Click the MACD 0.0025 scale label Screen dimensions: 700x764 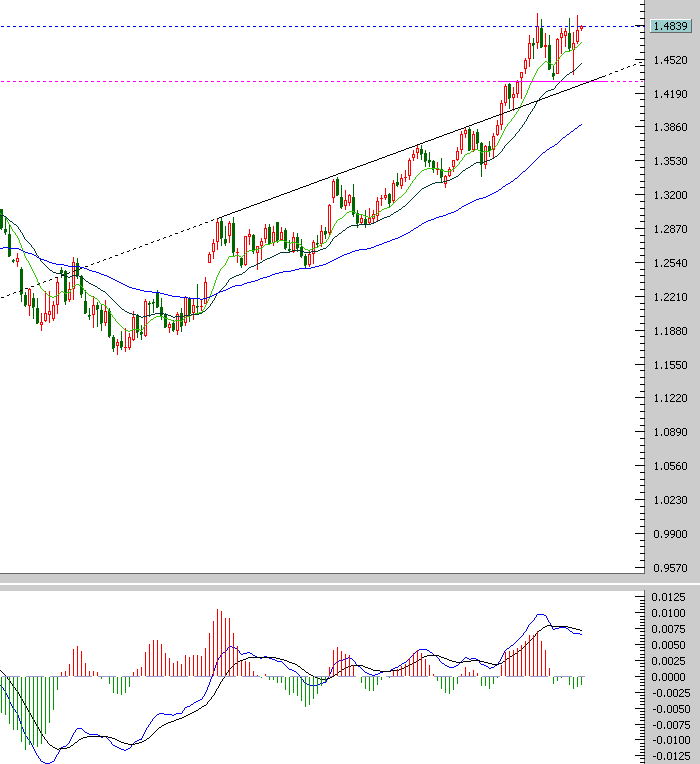pos(668,661)
